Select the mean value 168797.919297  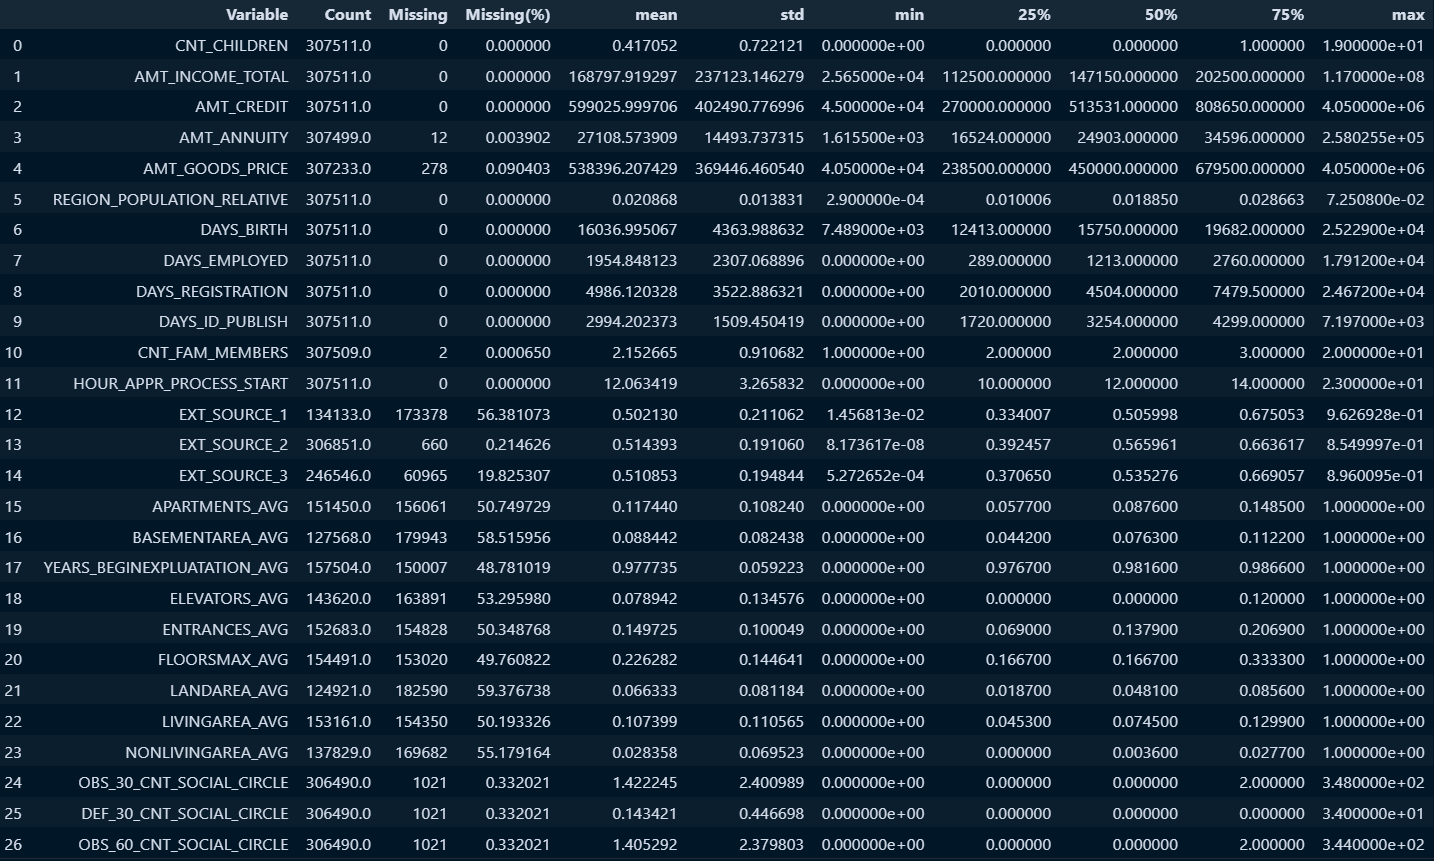click(622, 77)
